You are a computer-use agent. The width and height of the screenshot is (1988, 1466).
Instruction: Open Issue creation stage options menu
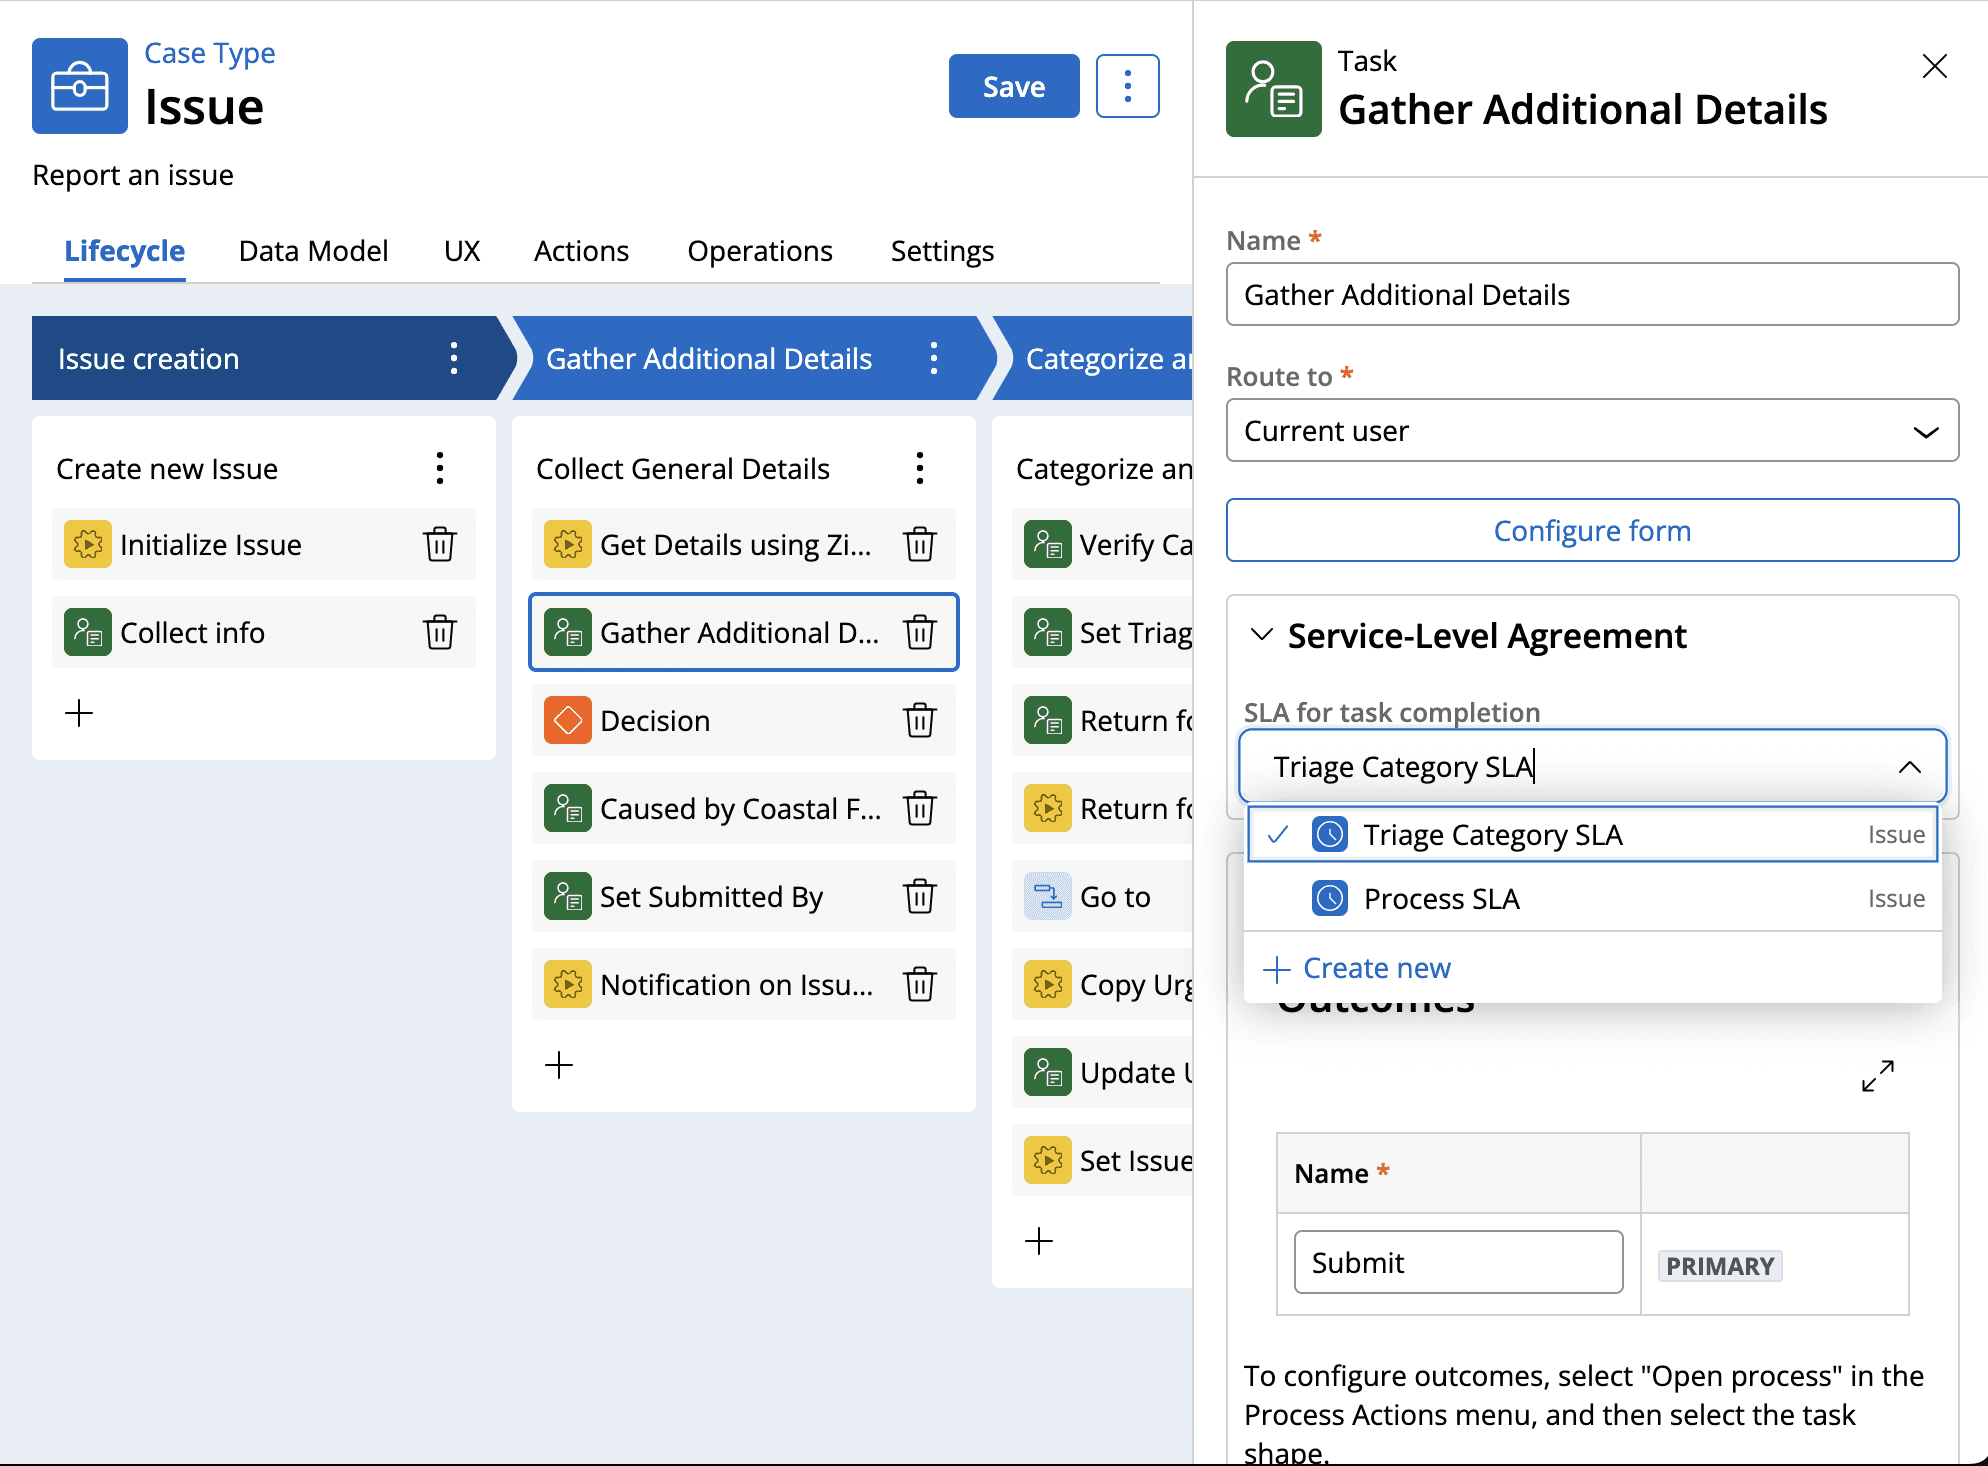(454, 359)
